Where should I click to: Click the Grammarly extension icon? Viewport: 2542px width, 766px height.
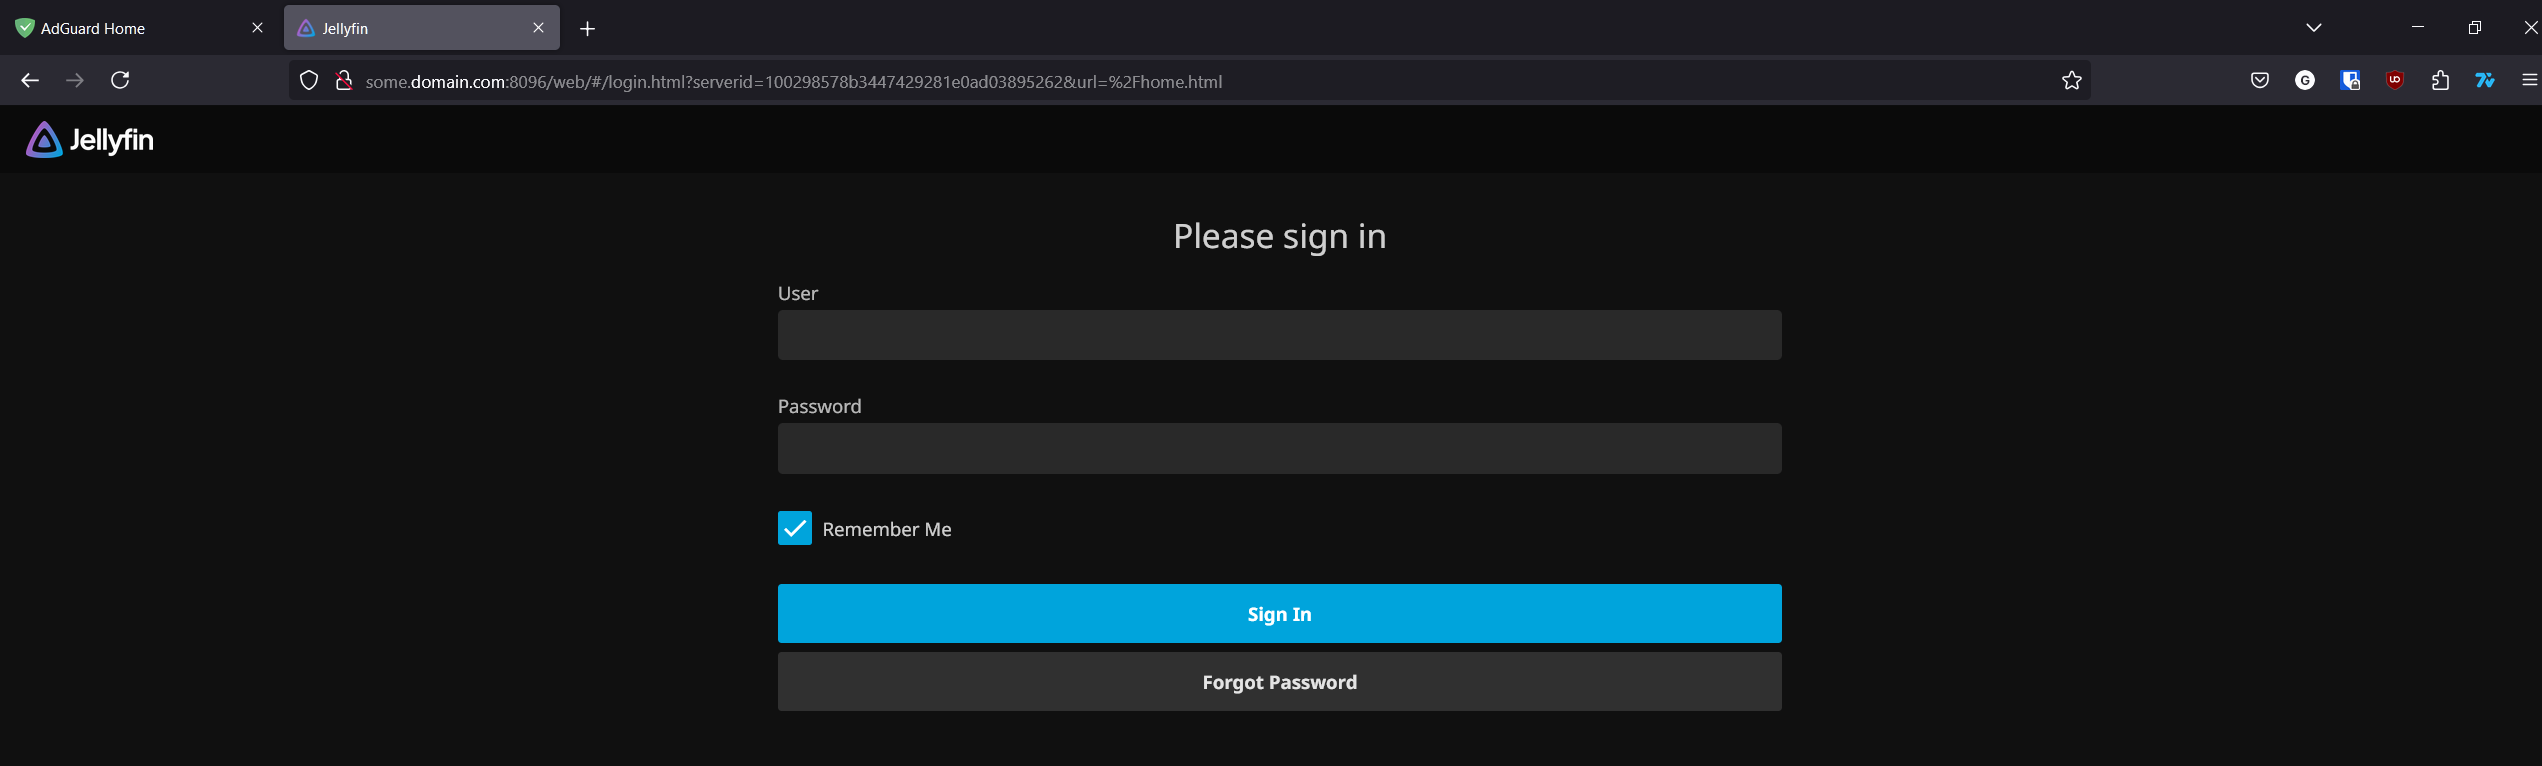click(x=2304, y=81)
